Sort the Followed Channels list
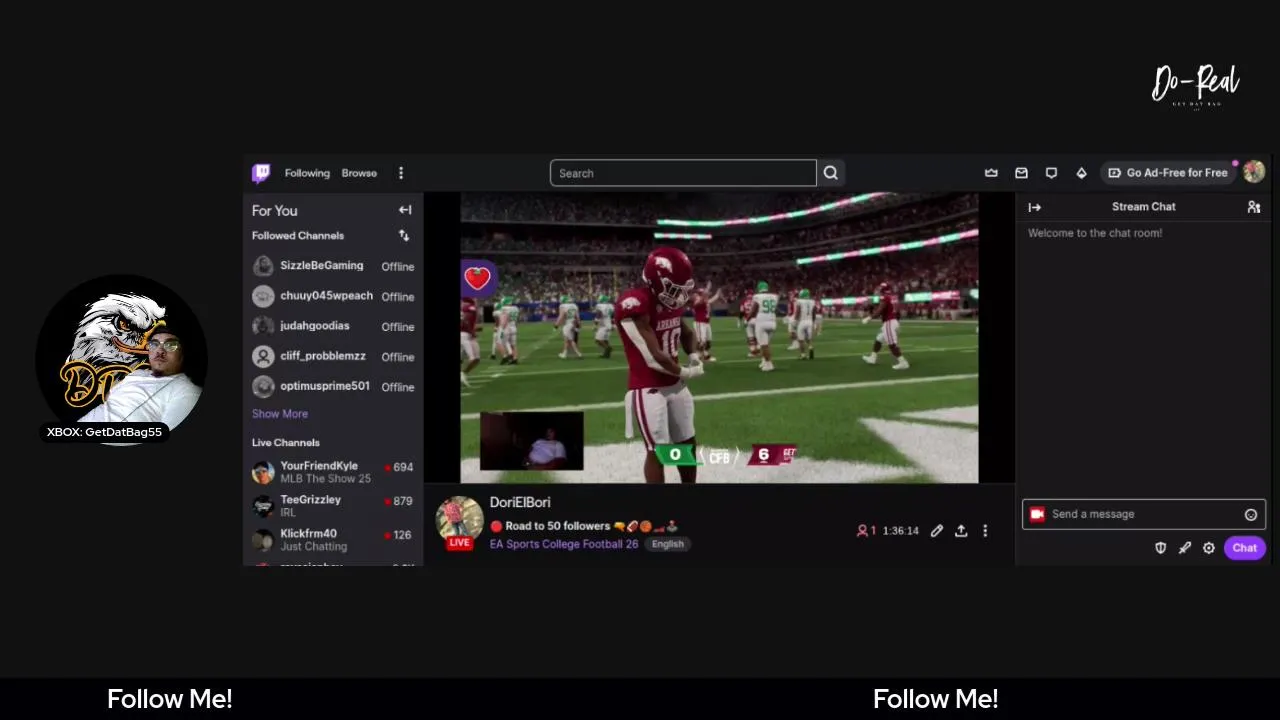The height and width of the screenshot is (720, 1280). click(404, 235)
